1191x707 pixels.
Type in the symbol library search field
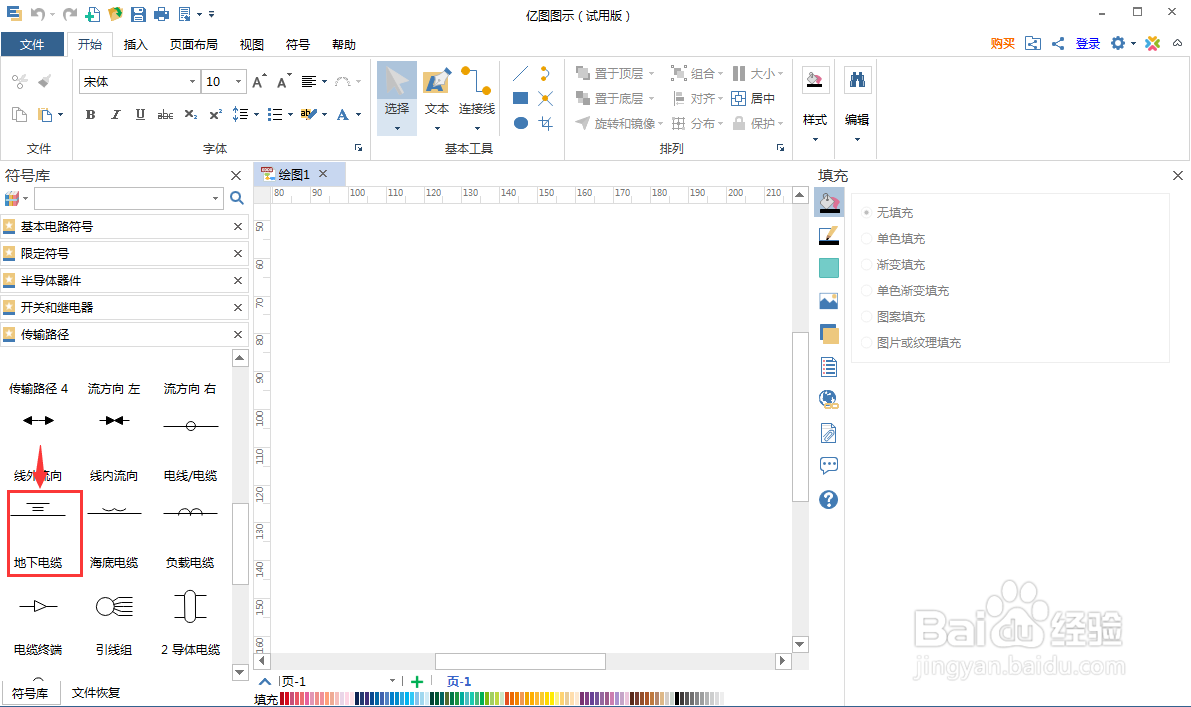click(122, 198)
